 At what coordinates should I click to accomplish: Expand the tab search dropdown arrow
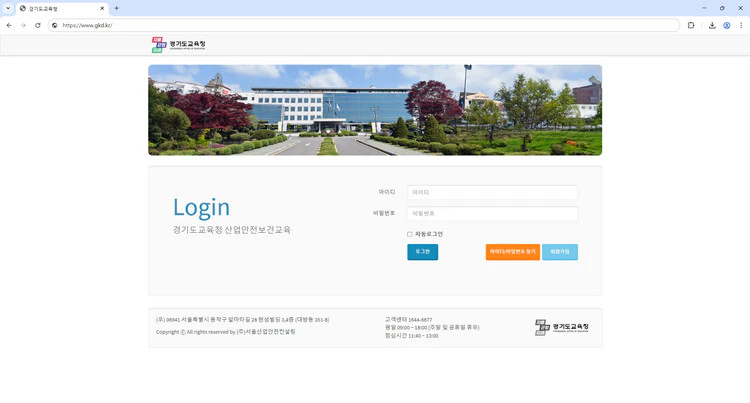click(8, 8)
